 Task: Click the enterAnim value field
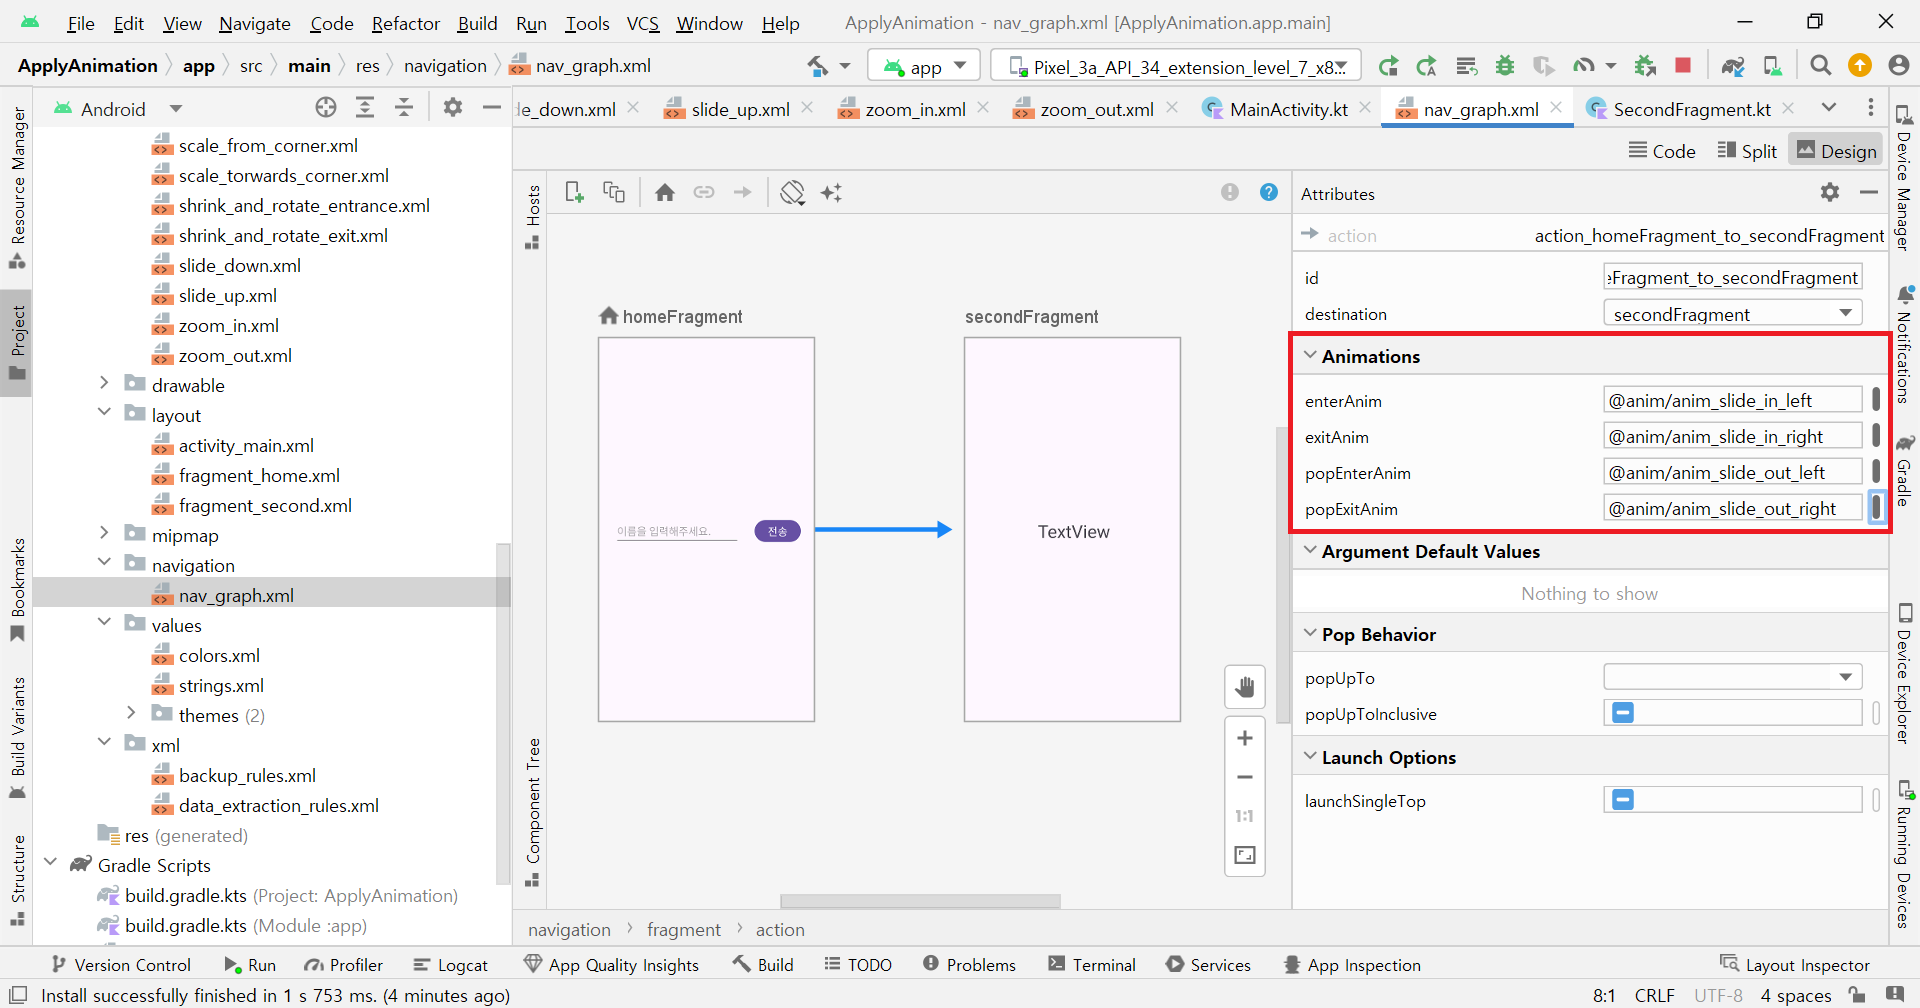click(1732, 399)
